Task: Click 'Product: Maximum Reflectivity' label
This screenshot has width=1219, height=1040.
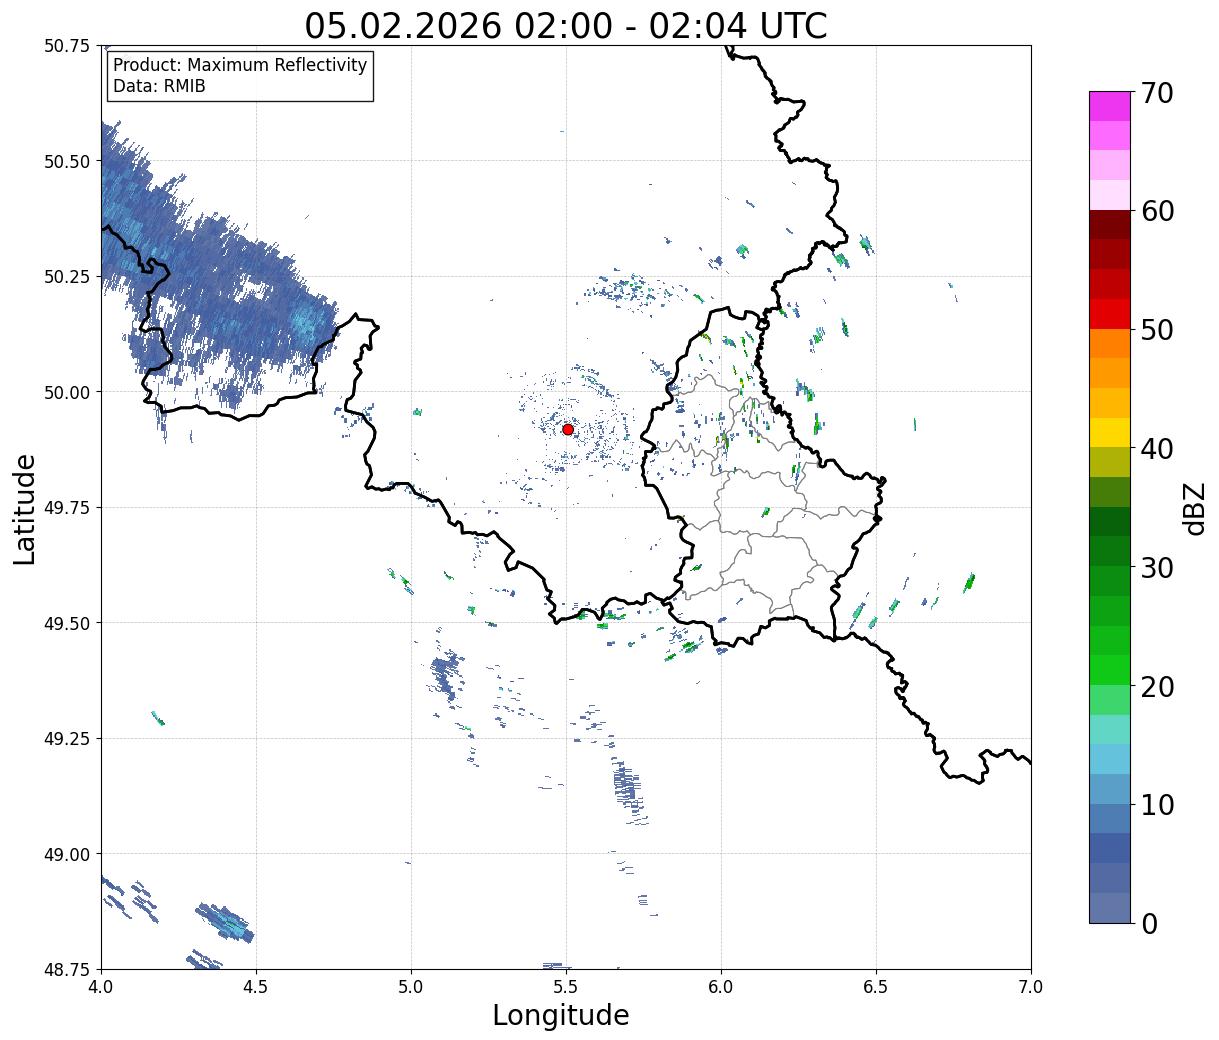Action: tap(240, 65)
